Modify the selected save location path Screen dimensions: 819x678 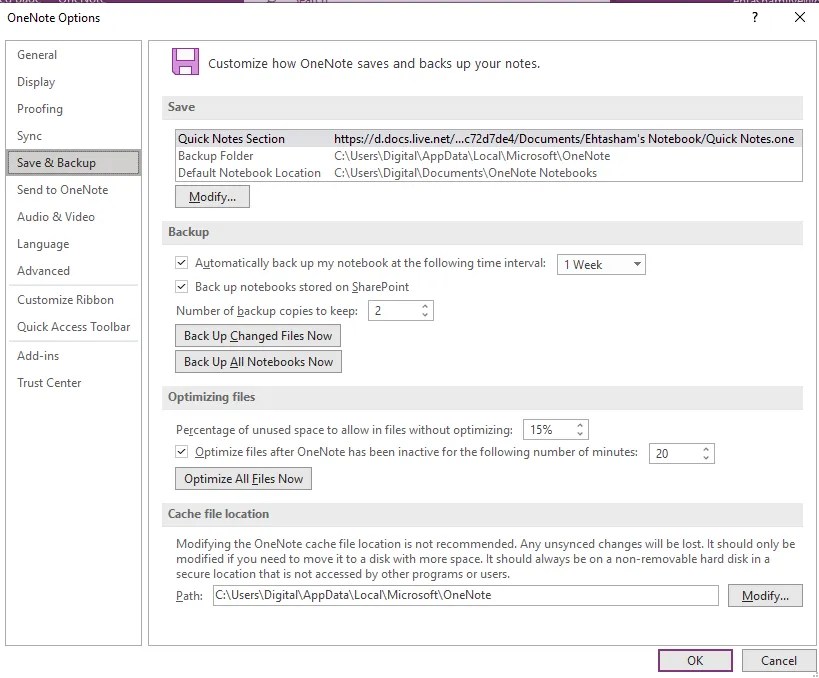(211, 196)
